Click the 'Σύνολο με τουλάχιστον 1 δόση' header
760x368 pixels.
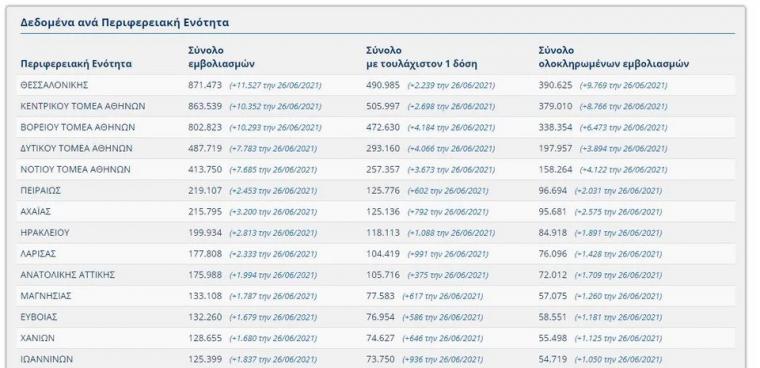tap(421, 57)
